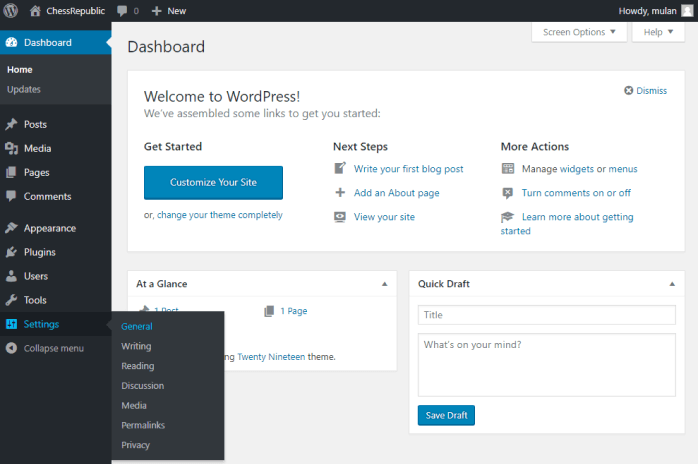
Task: Click the Plugins plug icon
Action: coord(11,252)
